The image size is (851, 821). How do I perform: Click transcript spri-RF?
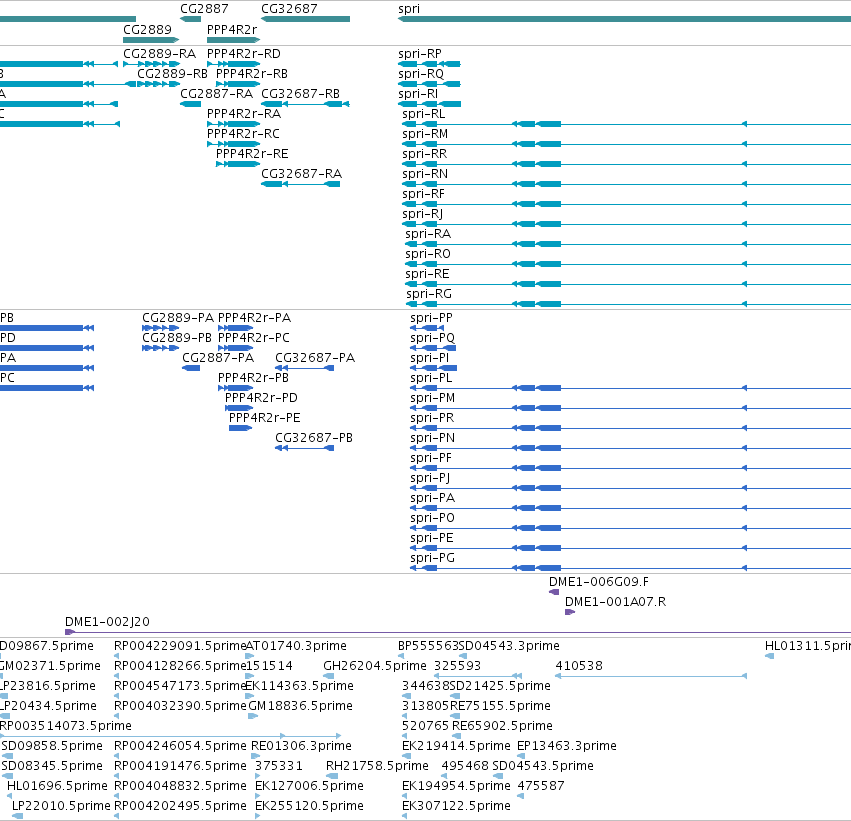(423, 194)
